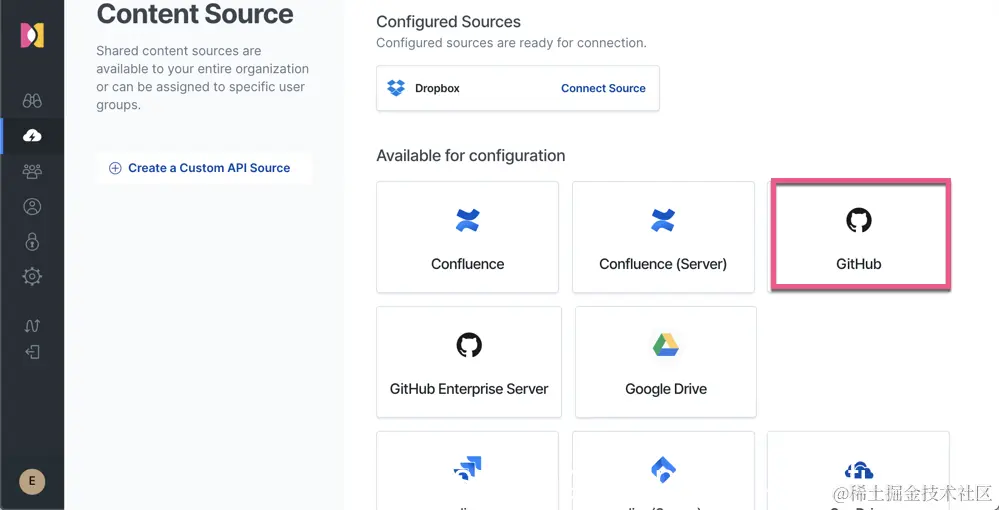The height and width of the screenshot is (510, 999).
Task: Click the Workplace Search logo in sidebar
Action: (x=32, y=35)
